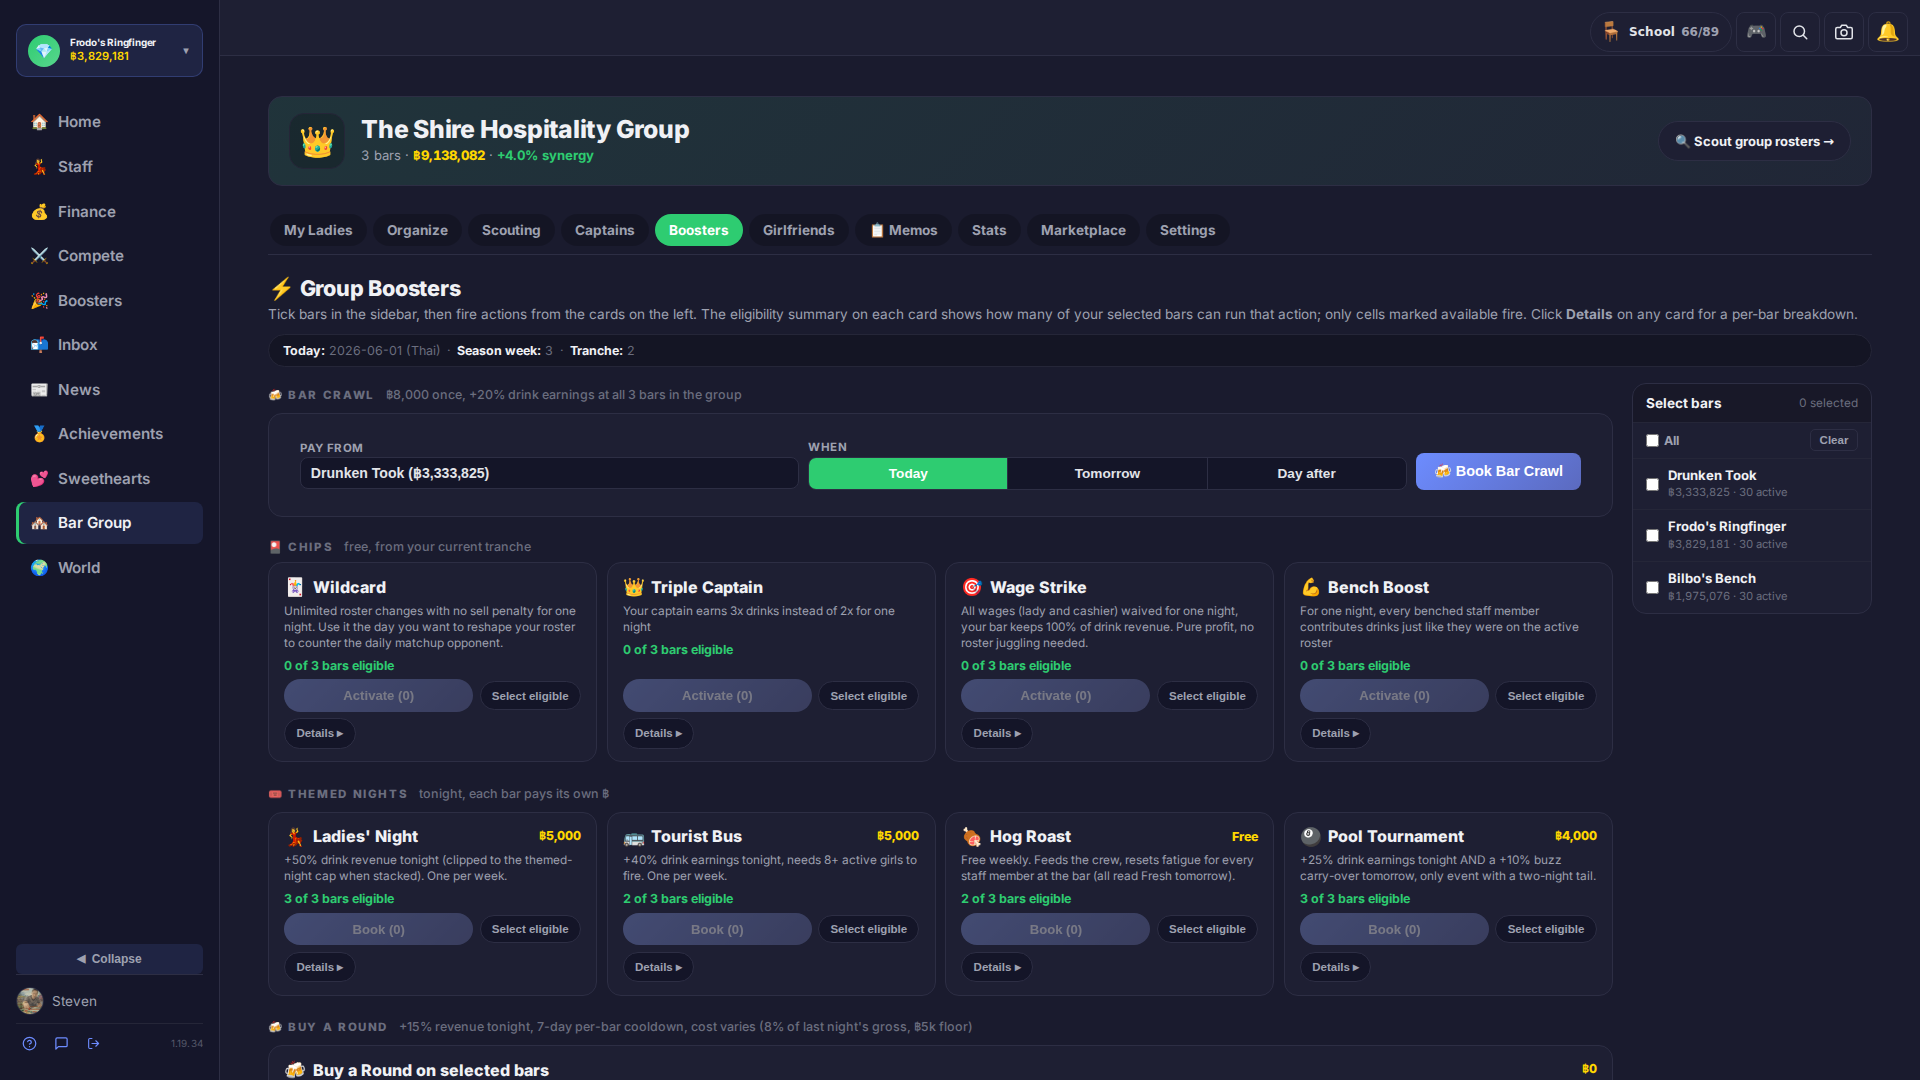Expand Details on the Pool Tournament card

tap(1335, 968)
